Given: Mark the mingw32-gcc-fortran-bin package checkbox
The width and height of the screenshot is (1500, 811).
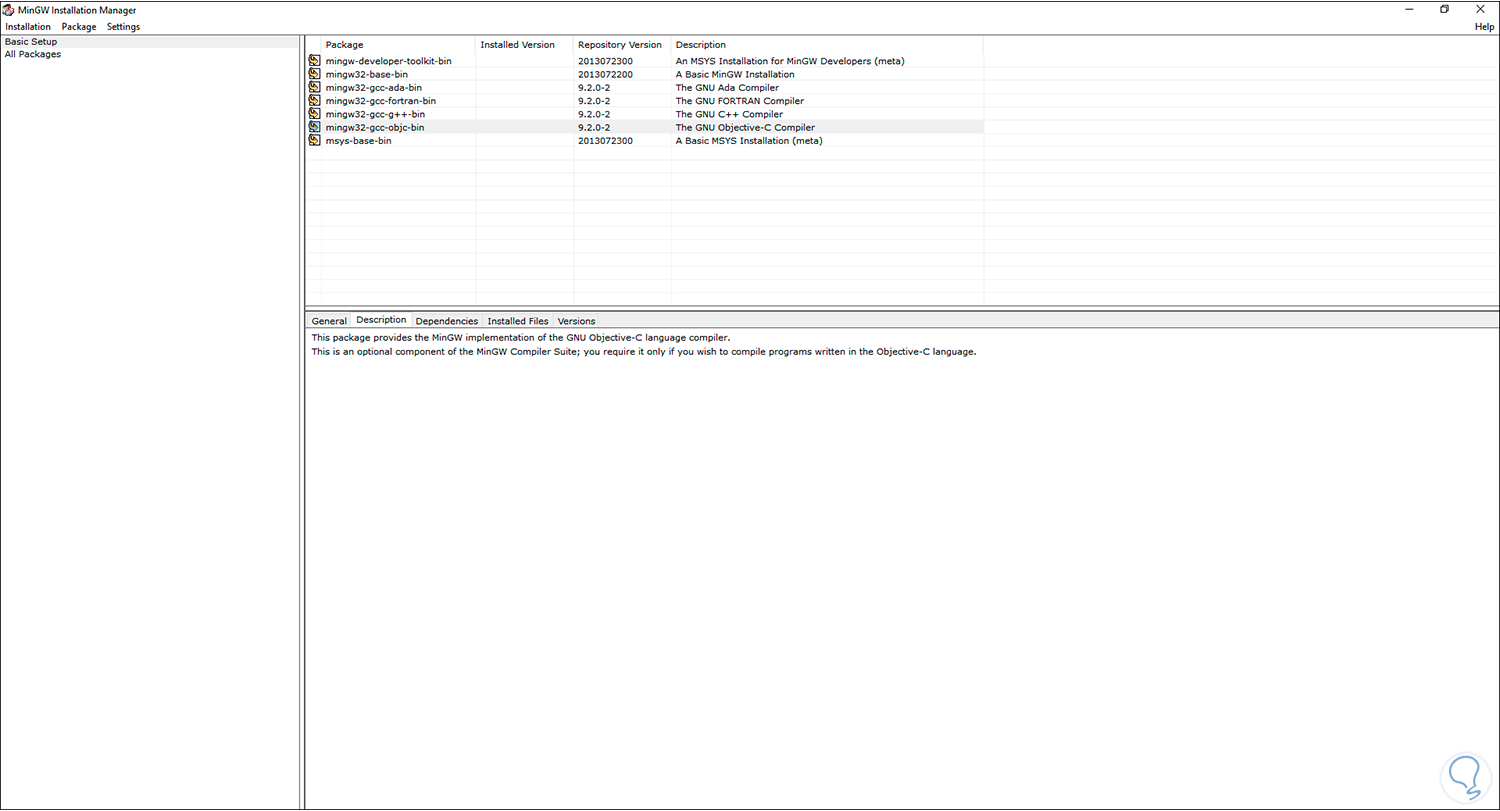Looking at the screenshot, I should (314, 100).
